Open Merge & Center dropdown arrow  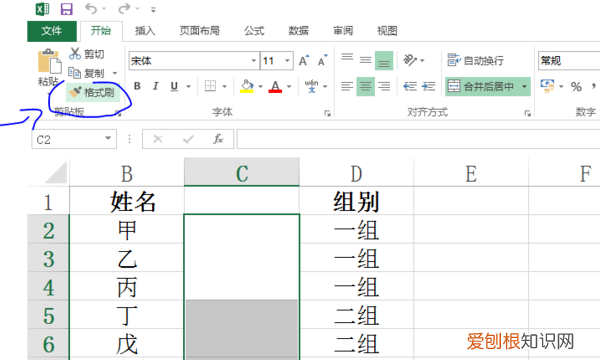tap(525, 87)
